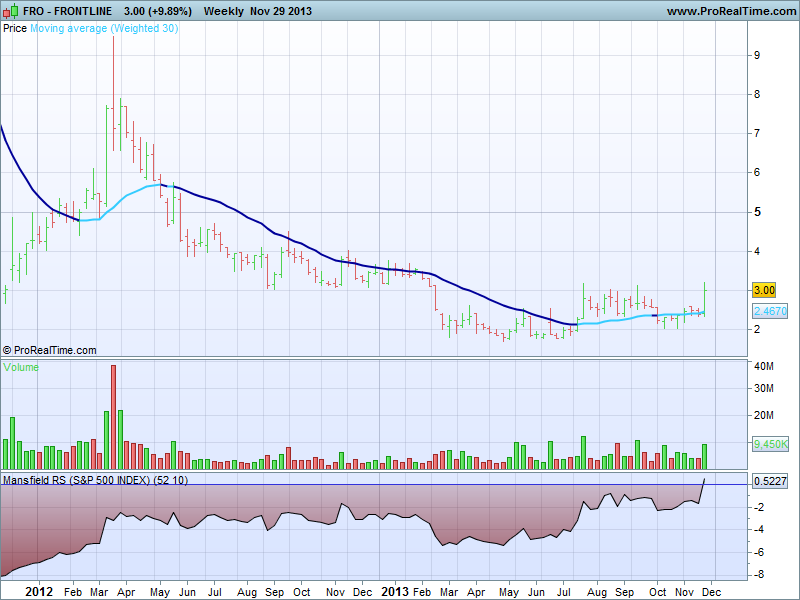Open Mansfield RS (S&P 500 INDEX) label

point(95,480)
